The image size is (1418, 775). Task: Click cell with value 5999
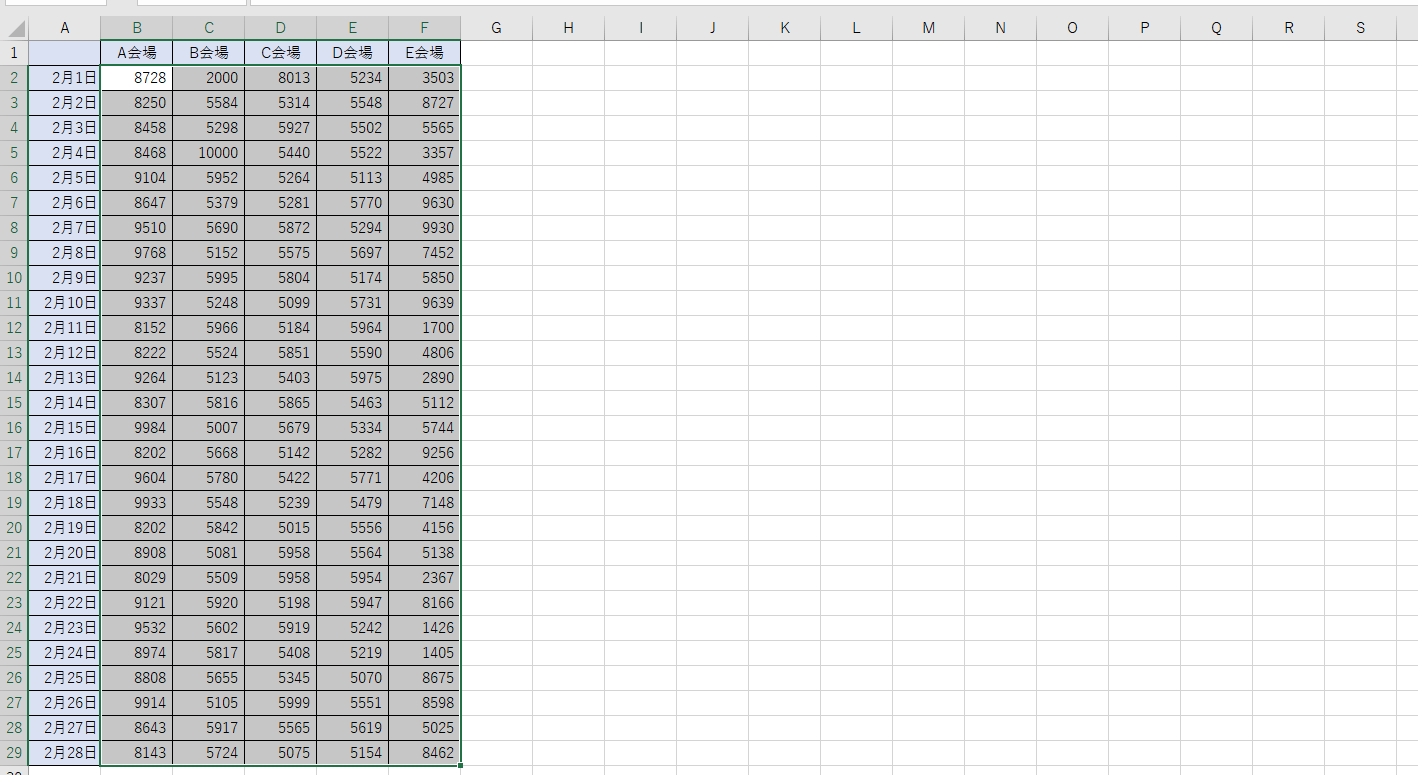(x=281, y=703)
